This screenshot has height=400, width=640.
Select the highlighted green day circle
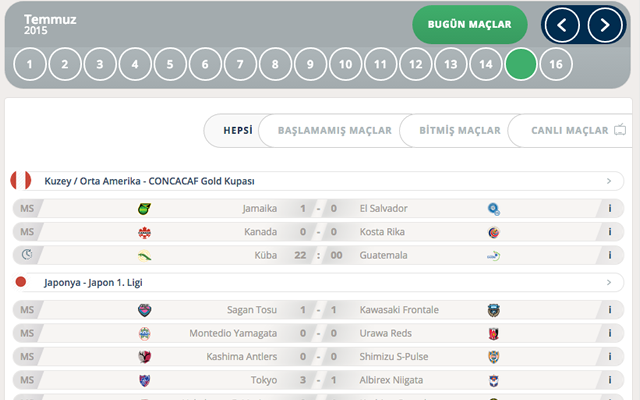pos(520,64)
